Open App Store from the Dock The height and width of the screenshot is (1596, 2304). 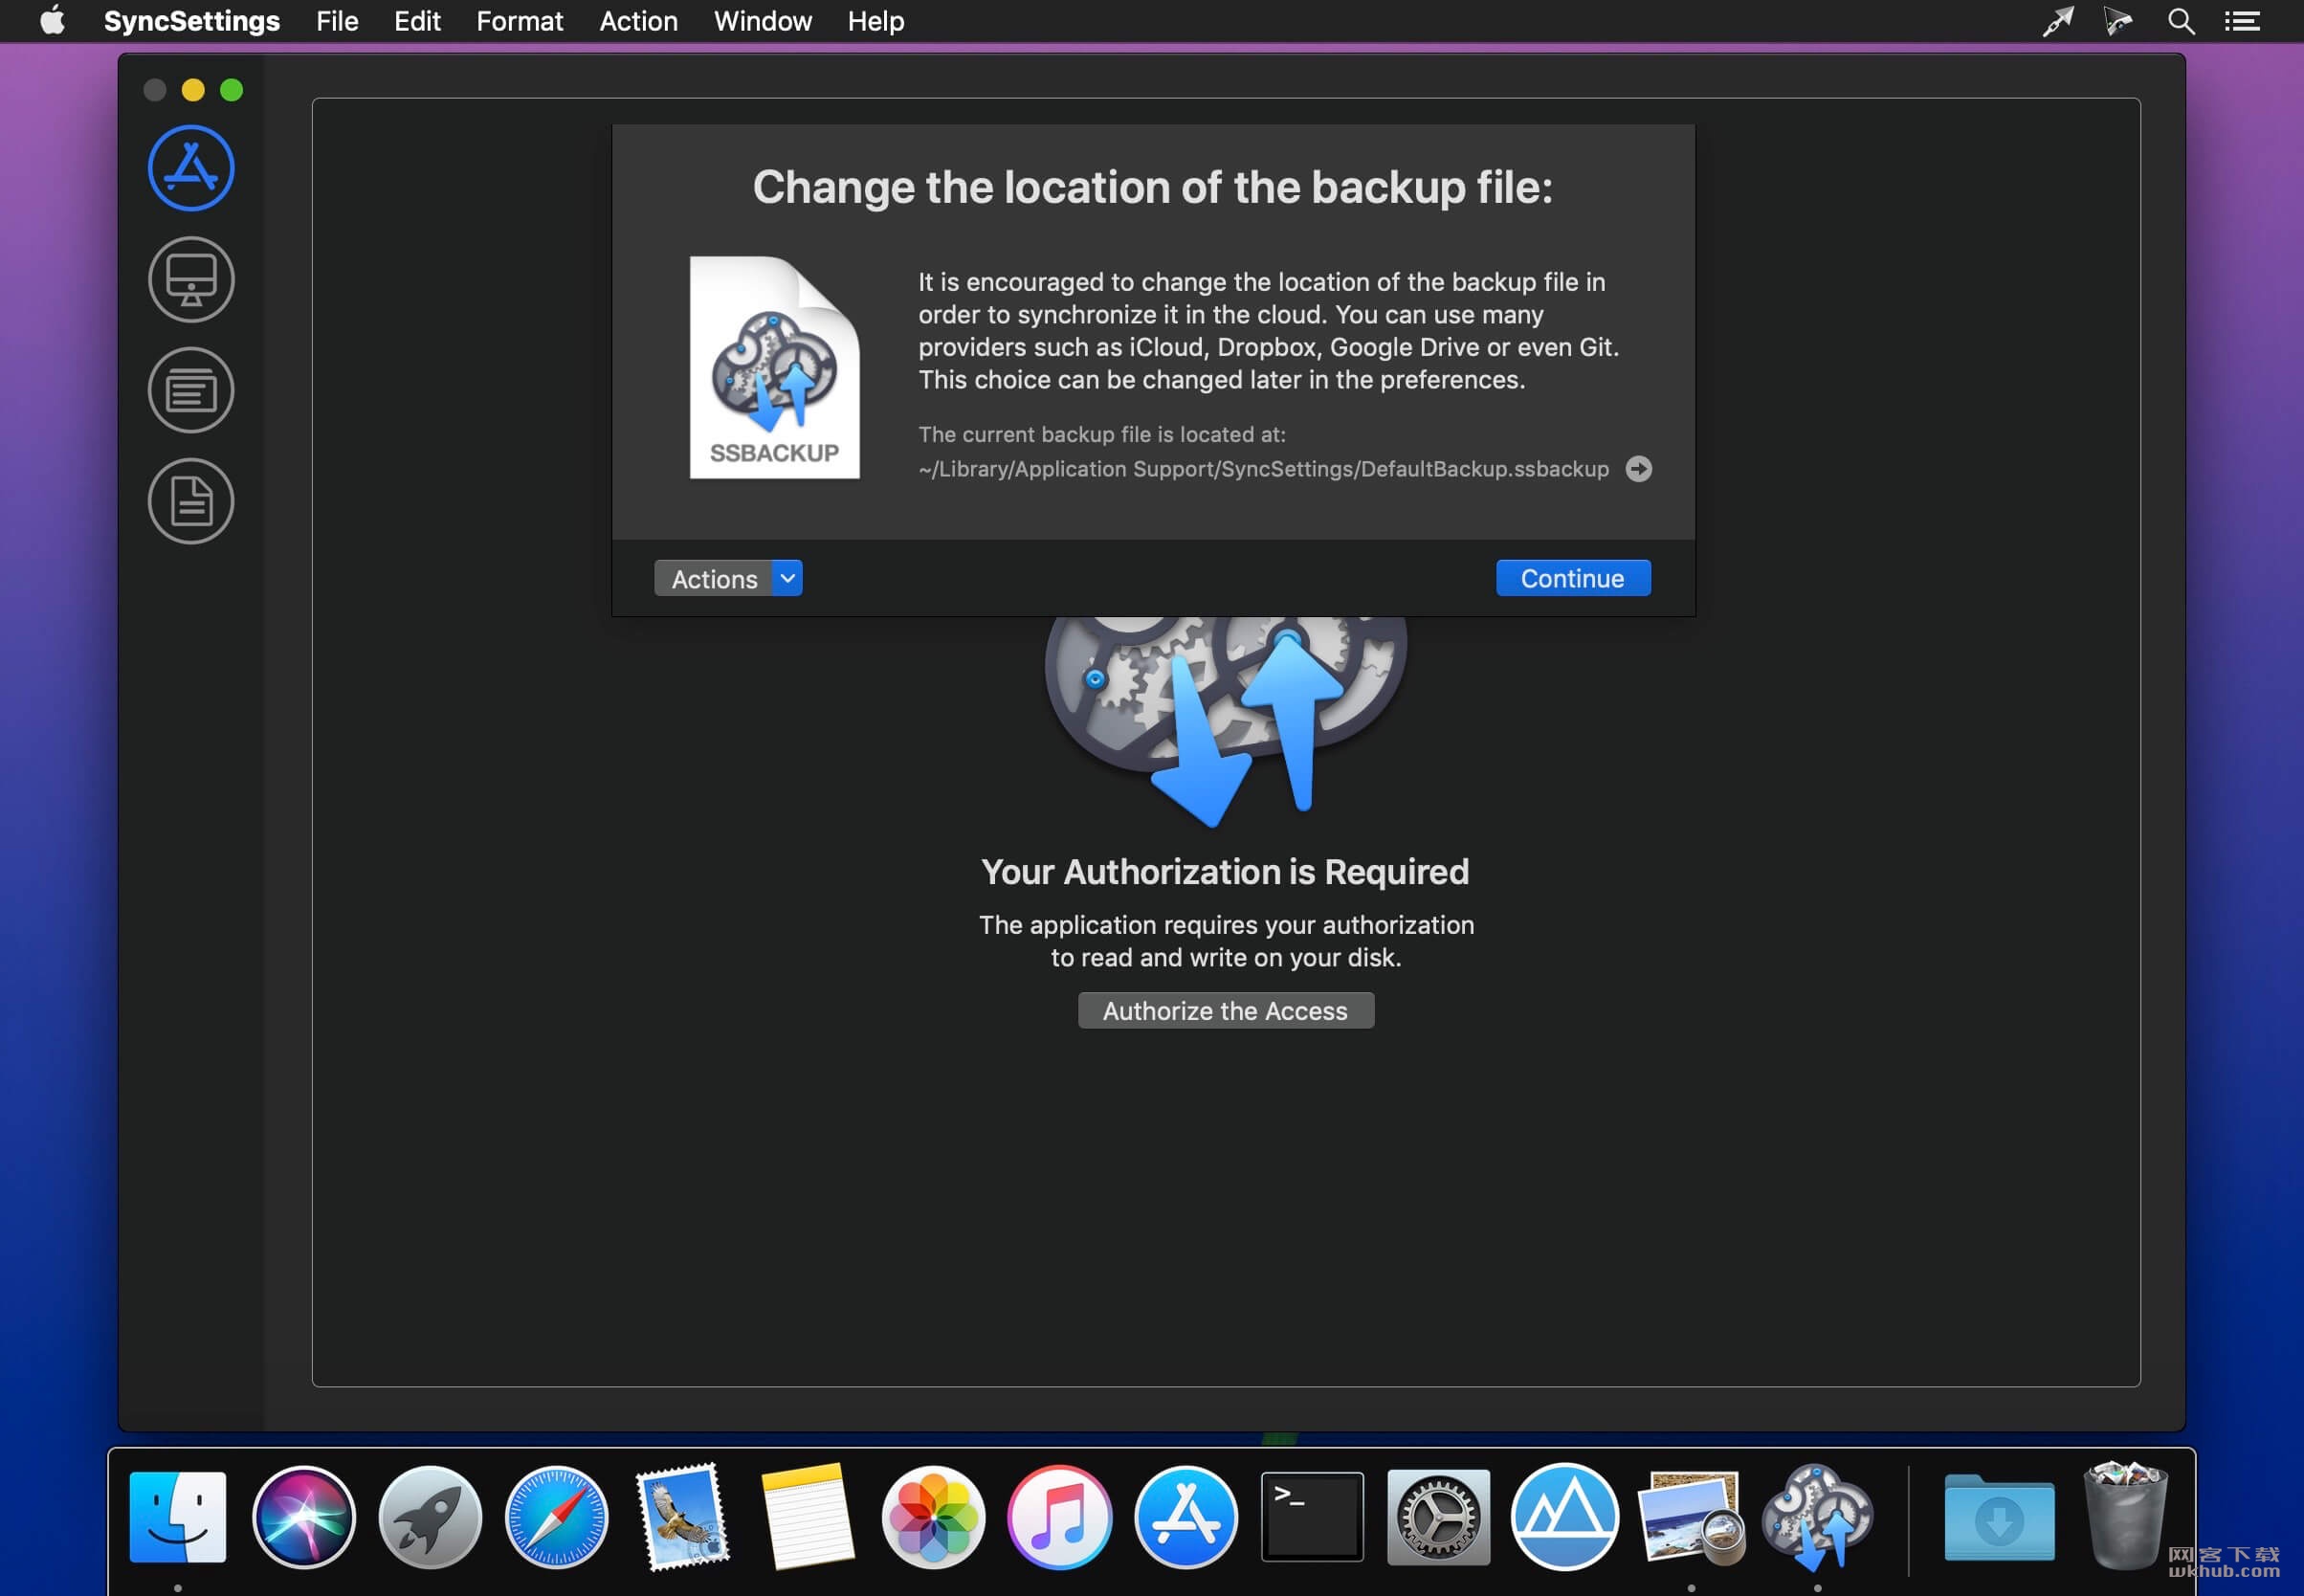(x=1185, y=1517)
